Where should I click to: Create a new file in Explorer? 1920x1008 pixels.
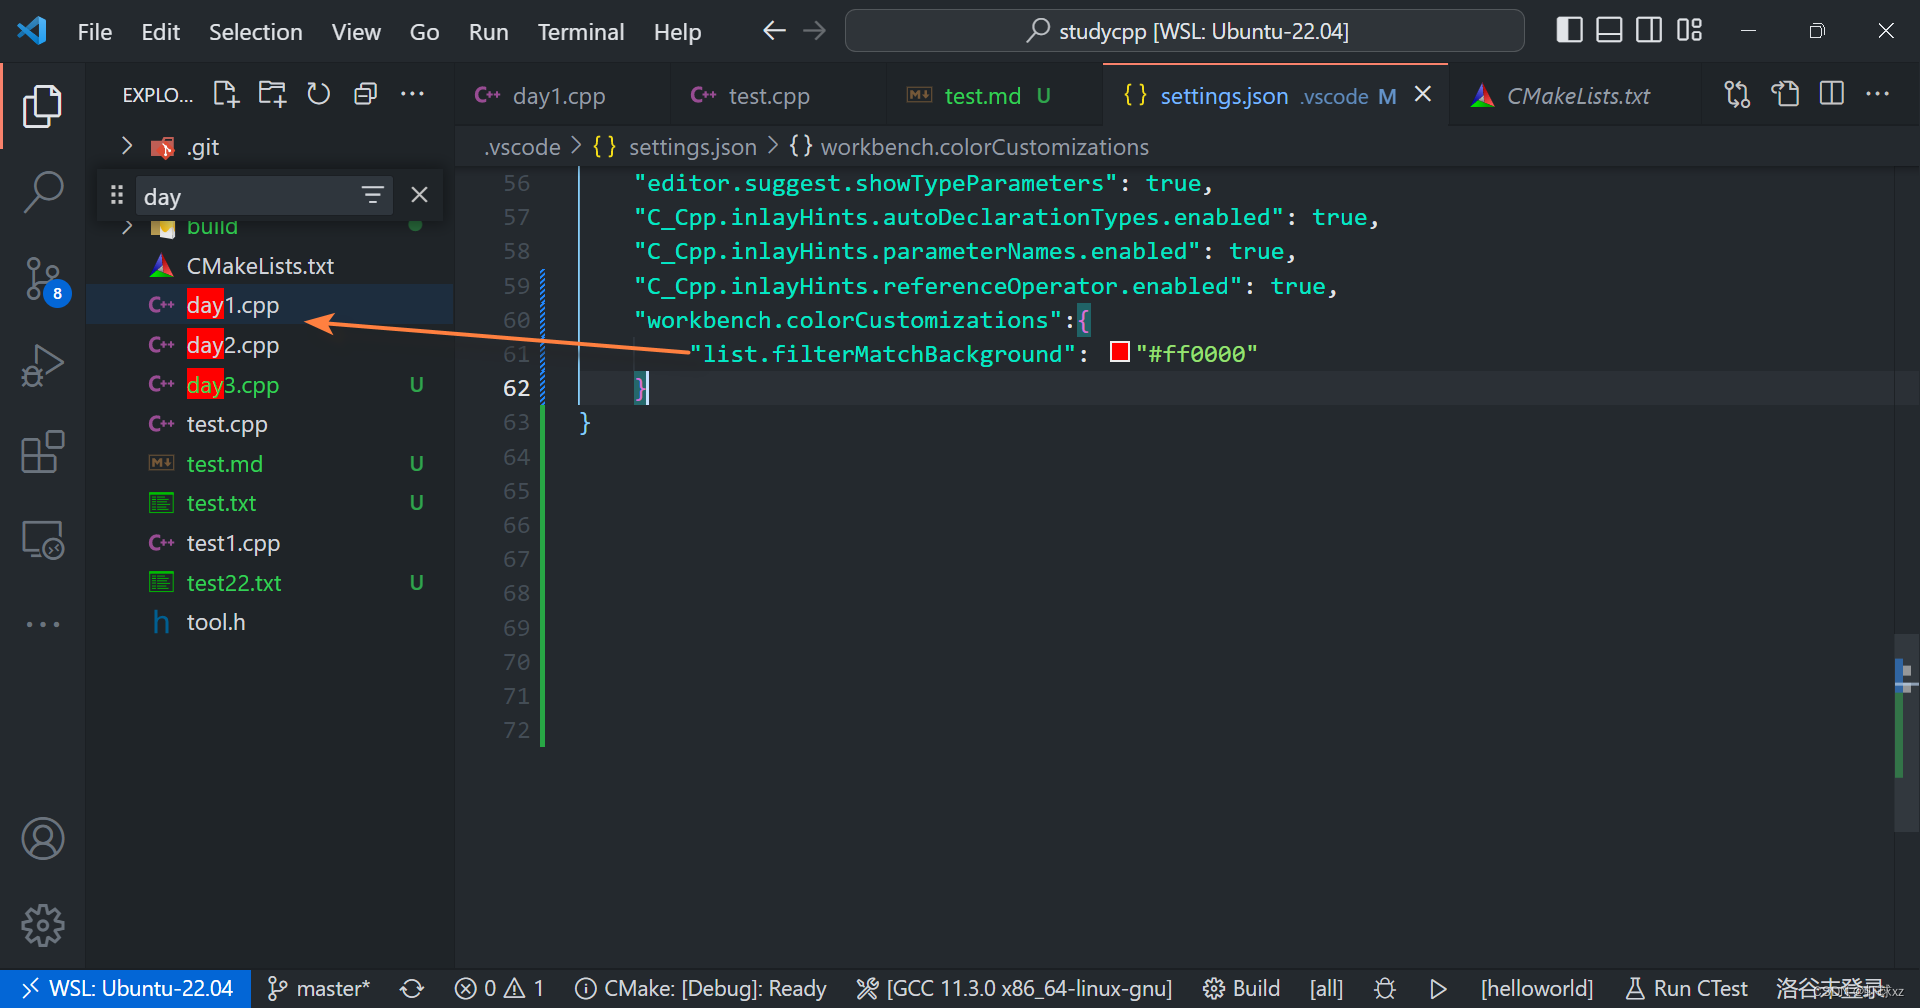click(226, 94)
